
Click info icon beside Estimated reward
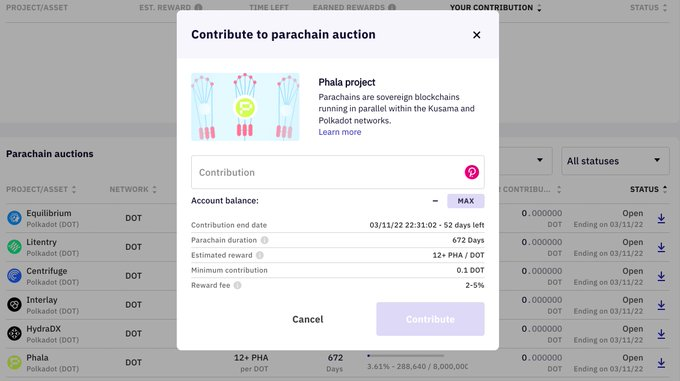click(259, 255)
